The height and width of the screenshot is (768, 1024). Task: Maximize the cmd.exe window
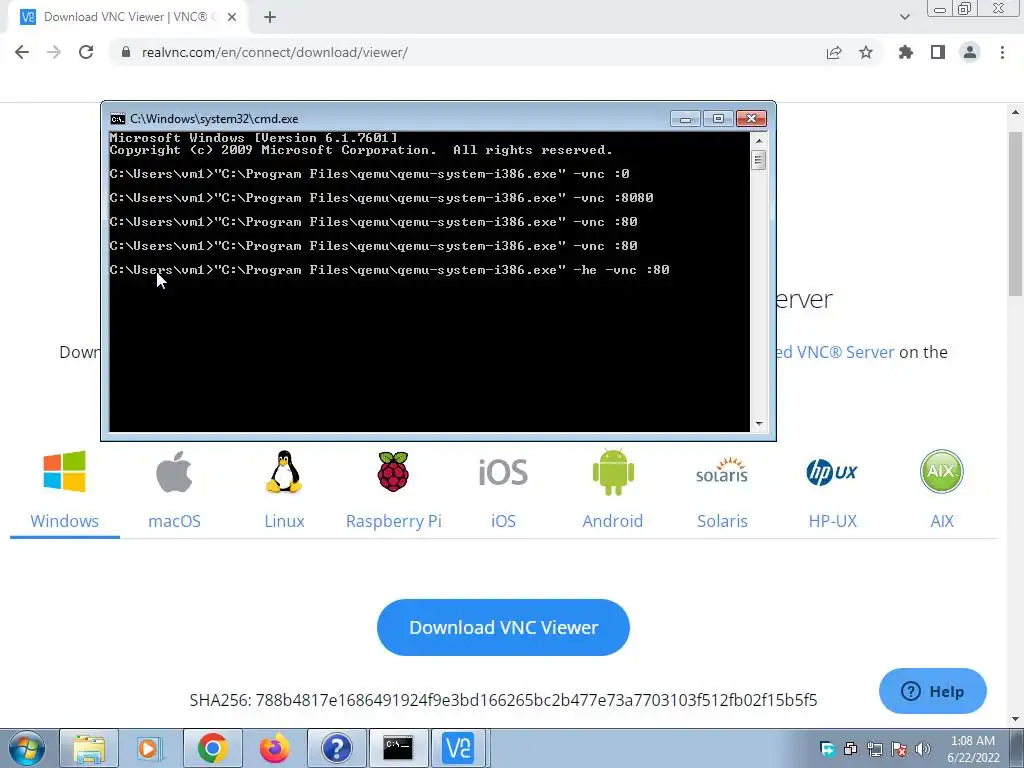click(718, 119)
